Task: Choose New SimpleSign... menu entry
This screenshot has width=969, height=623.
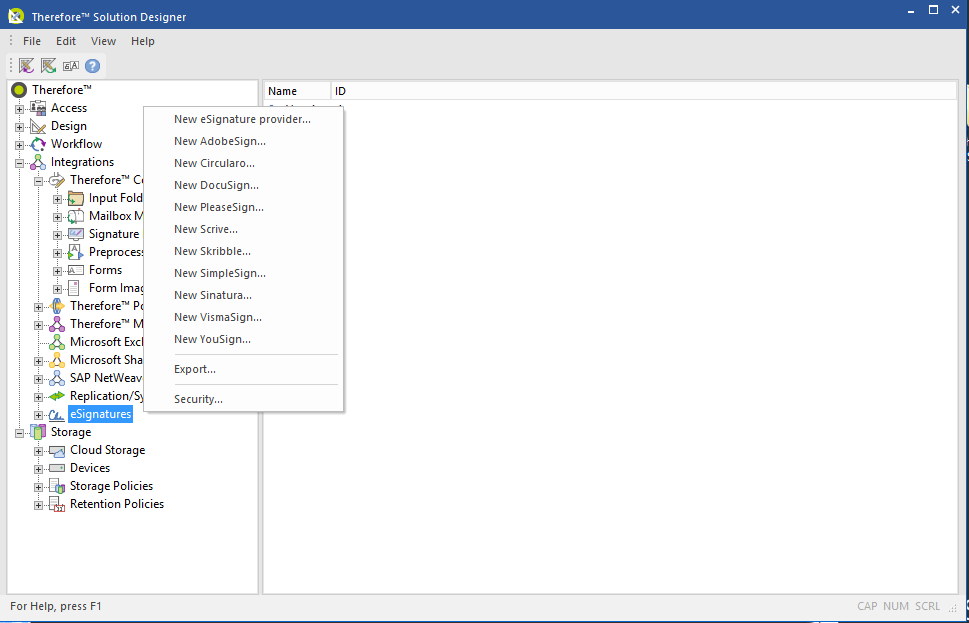Action: coord(242,273)
